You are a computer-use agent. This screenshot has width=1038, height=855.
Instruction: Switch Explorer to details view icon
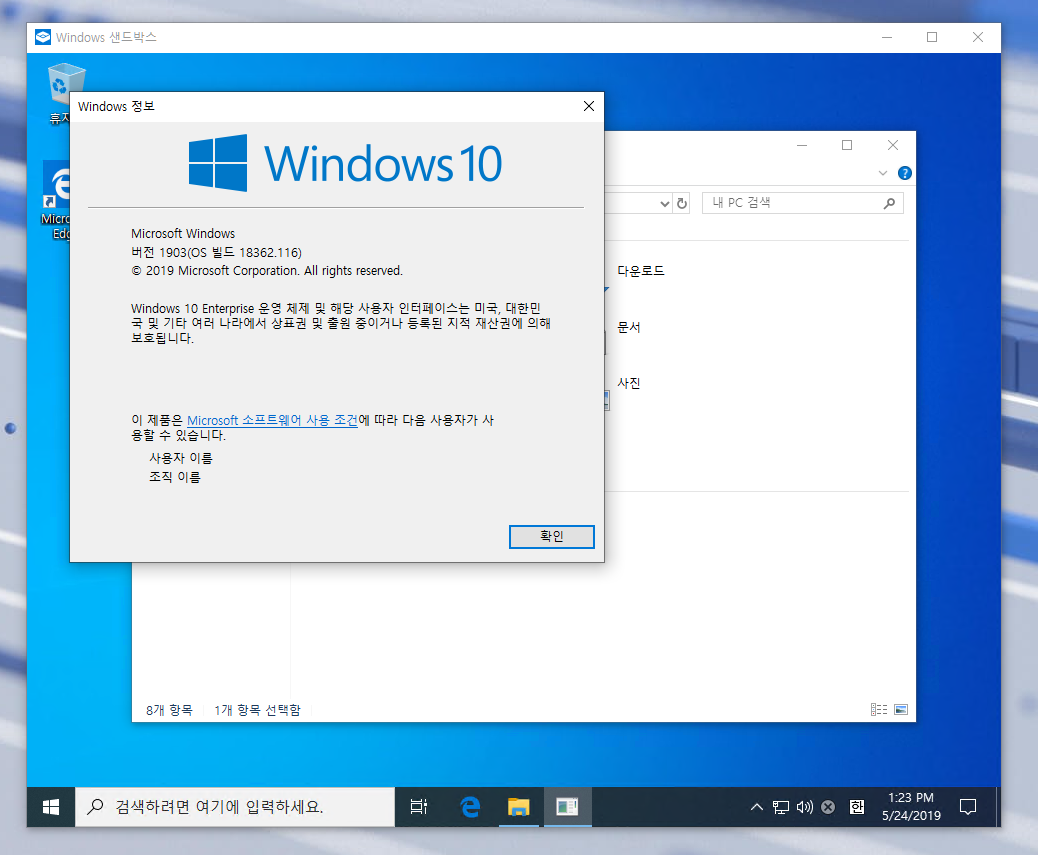(x=879, y=709)
